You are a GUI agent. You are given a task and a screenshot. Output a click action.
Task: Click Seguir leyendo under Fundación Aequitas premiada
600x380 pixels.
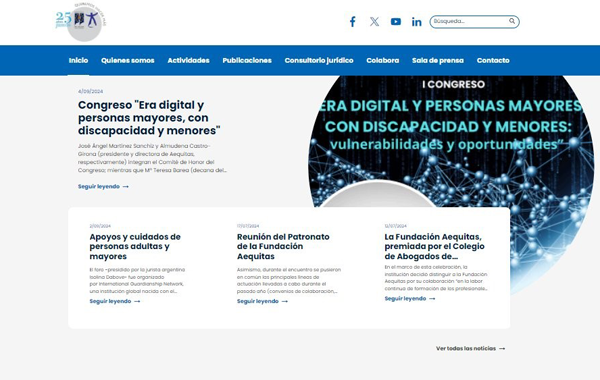click(x=410, y=298)
